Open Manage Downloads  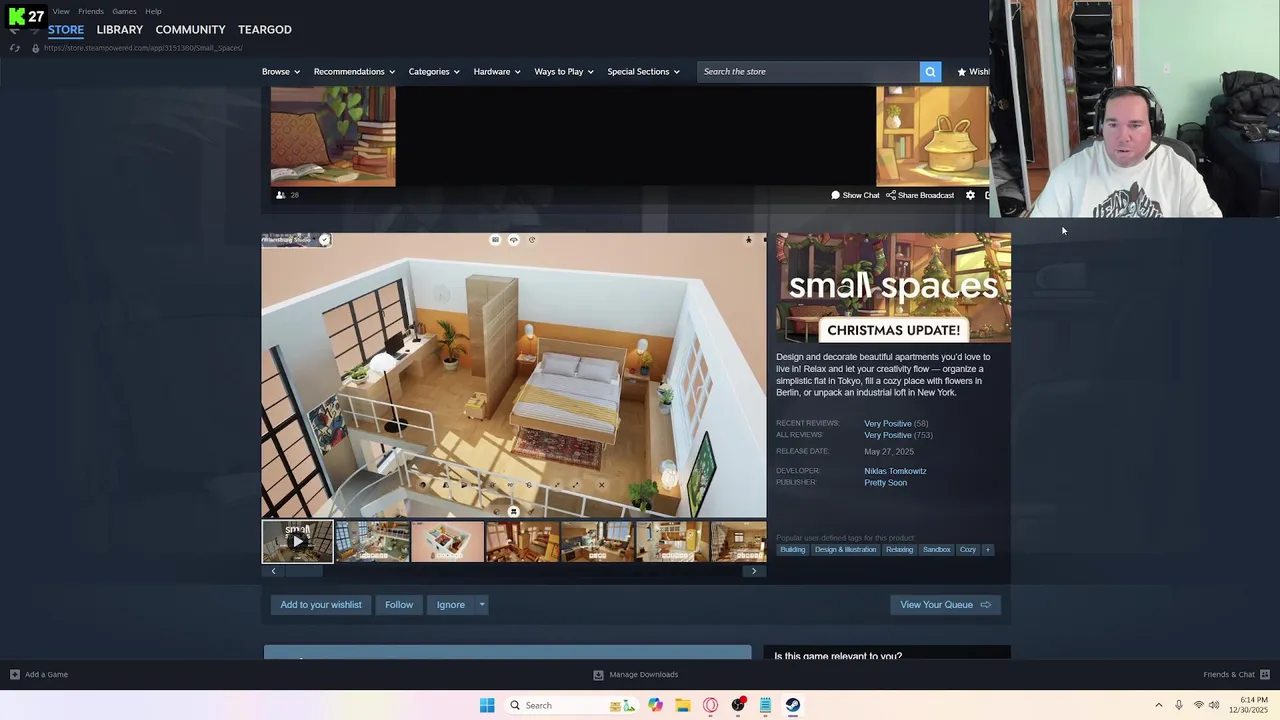pos(635,675)
